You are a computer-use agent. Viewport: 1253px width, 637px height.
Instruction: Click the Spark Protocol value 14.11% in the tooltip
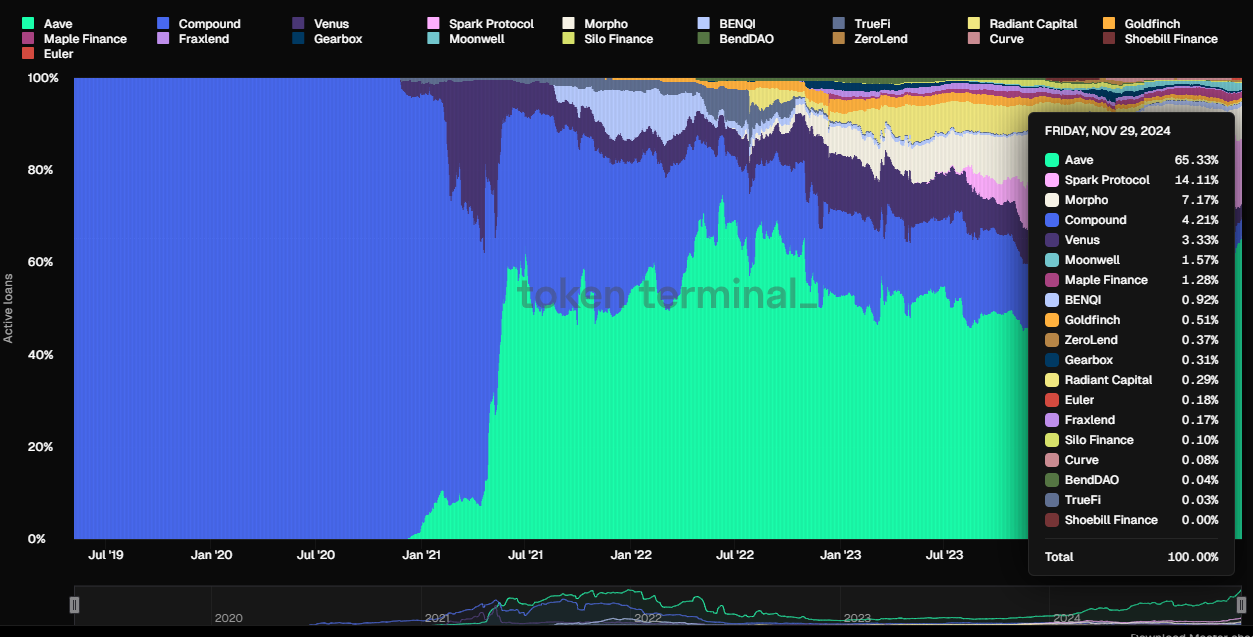pyautogui.click(x=1197, y=180)
